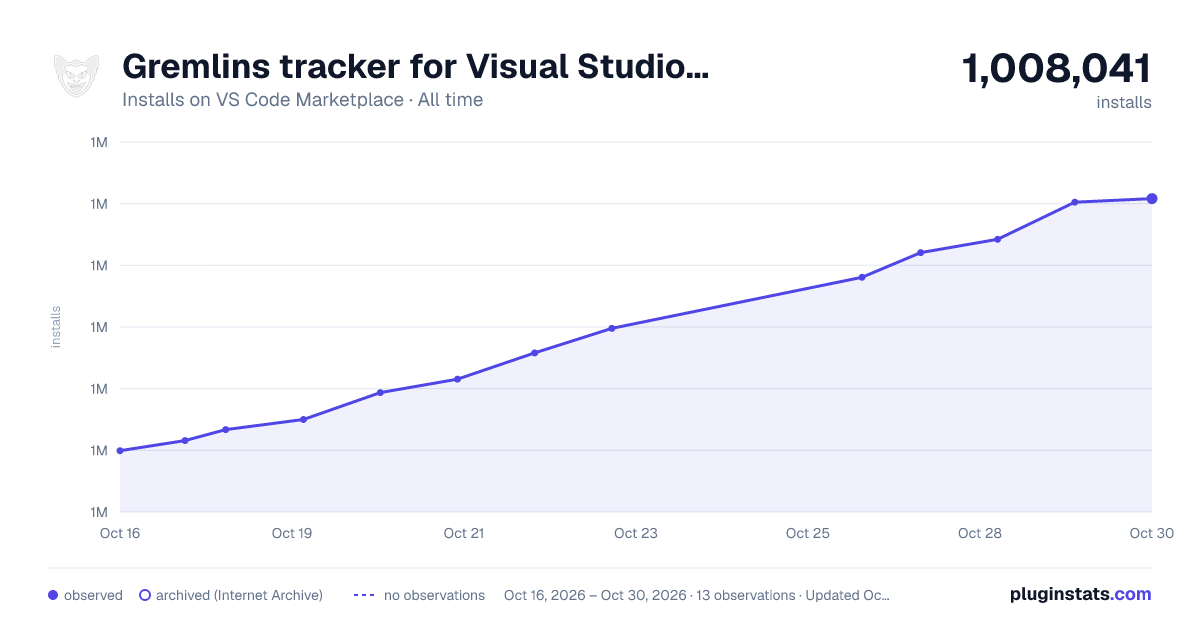Screen dimensions: 1200x630
Task: Click the 1,008,041 install count
Action: [1057, 69]
